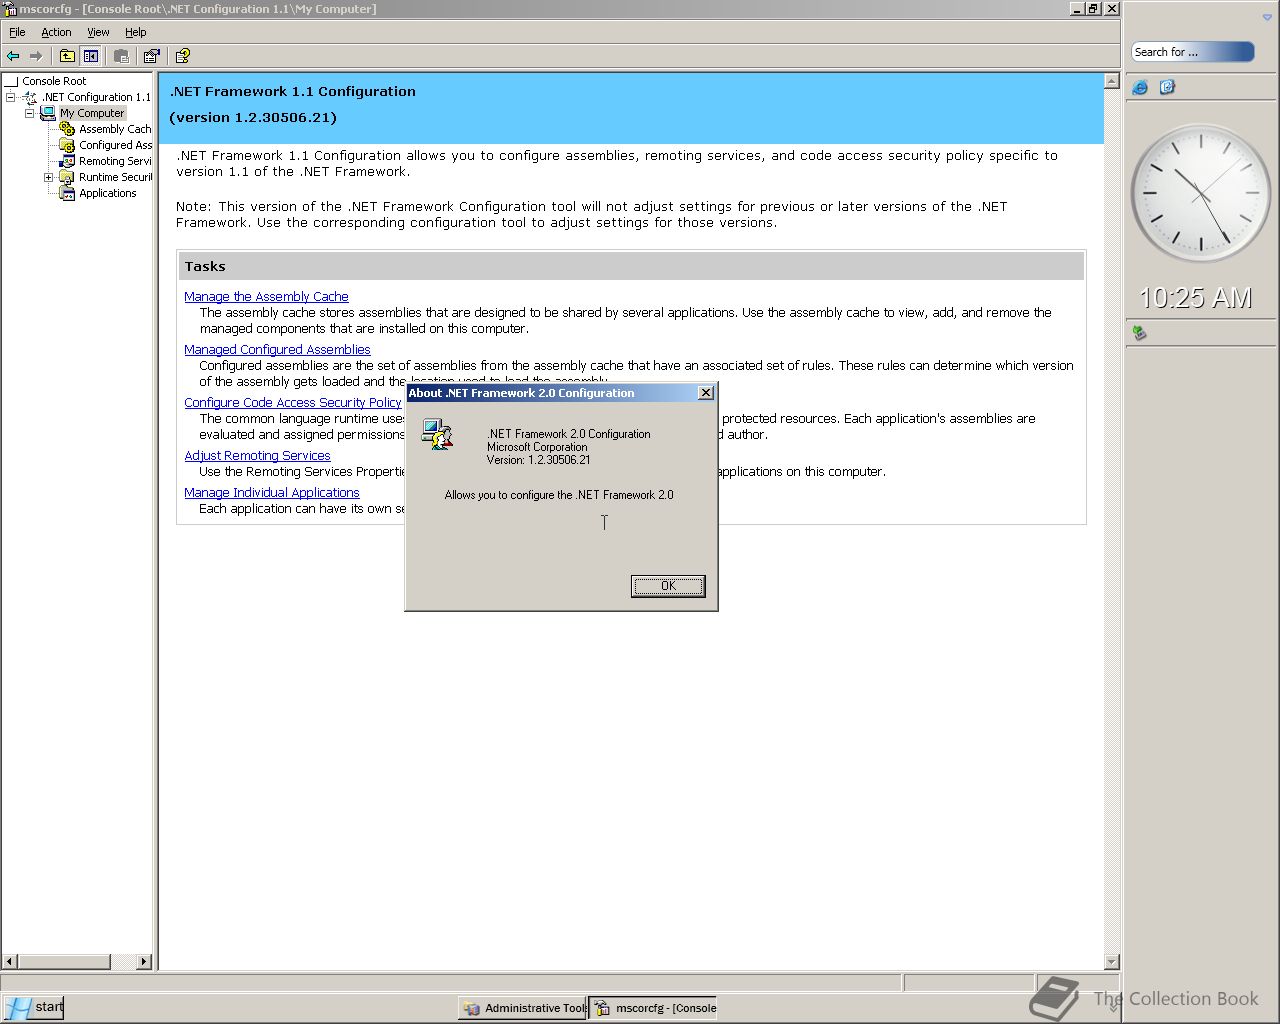1280x1024 pixels.
Task: Select Assembly Cache label in the tree
Action: [x=115, y=129]
